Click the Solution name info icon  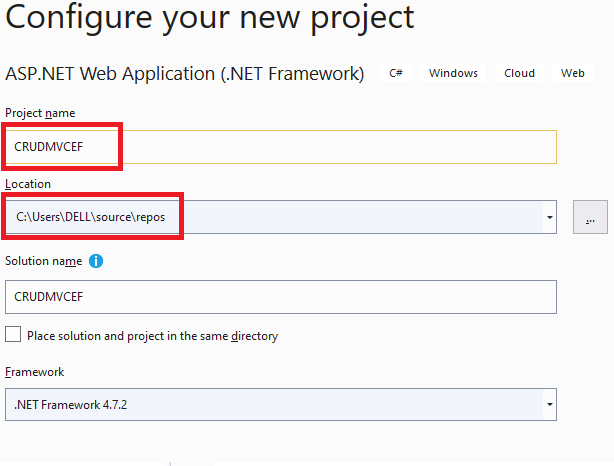[96, 261]
